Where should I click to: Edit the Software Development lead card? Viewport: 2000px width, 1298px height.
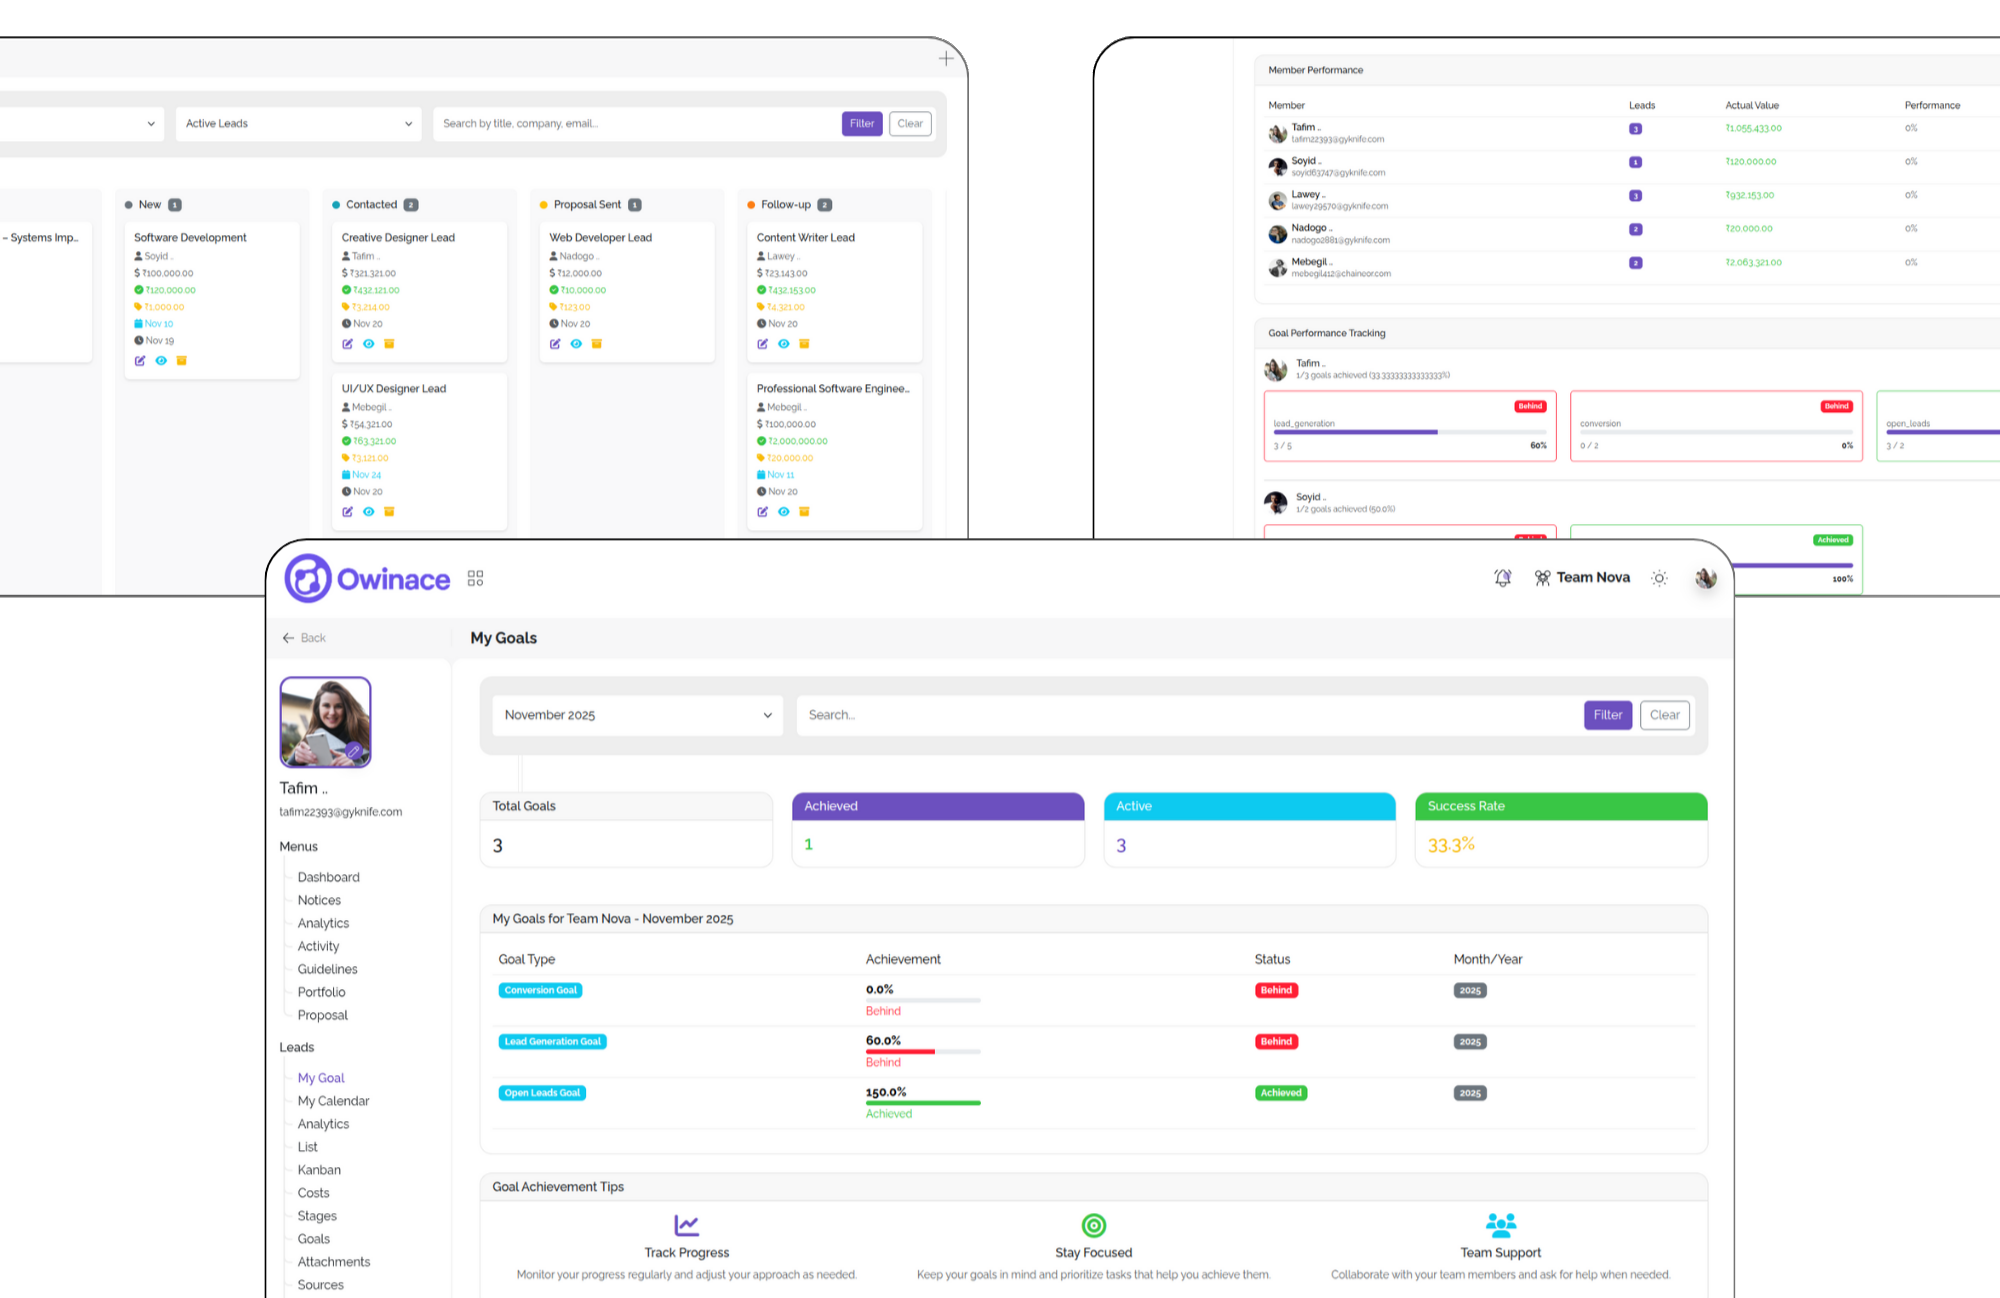pos(140,361)
